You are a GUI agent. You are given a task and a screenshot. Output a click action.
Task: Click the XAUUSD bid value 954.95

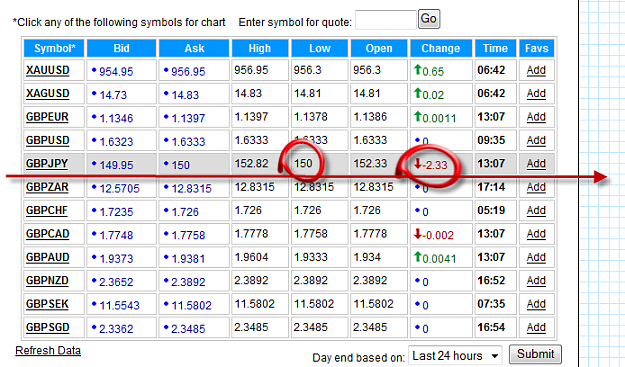click(x=116, y=72)
